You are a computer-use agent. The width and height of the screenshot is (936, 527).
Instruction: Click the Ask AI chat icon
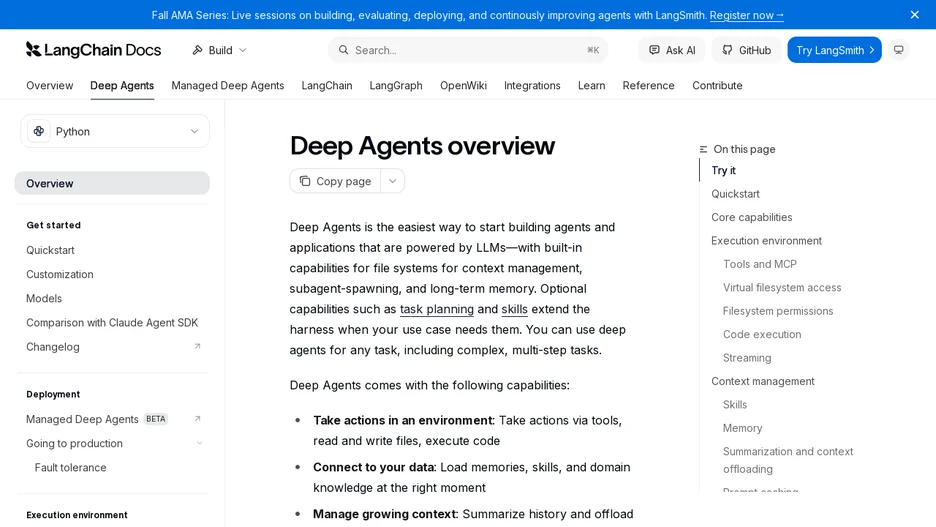654,50
